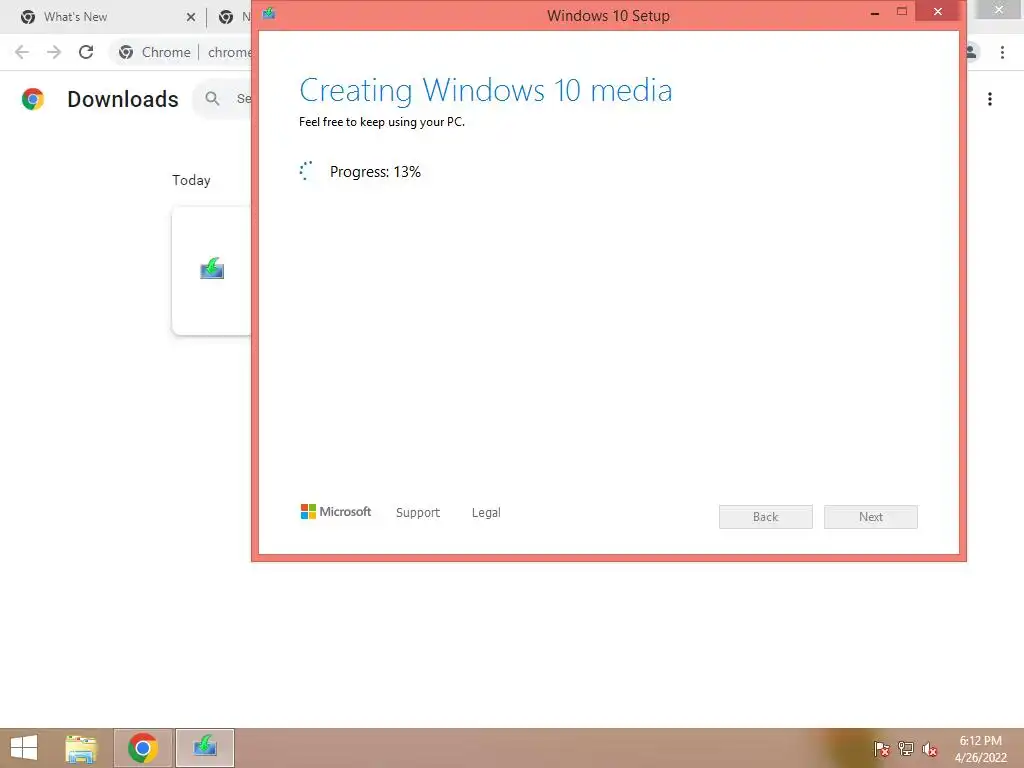
Task: Click the Today date label in Downloads
Action: [x=191, y=180]
